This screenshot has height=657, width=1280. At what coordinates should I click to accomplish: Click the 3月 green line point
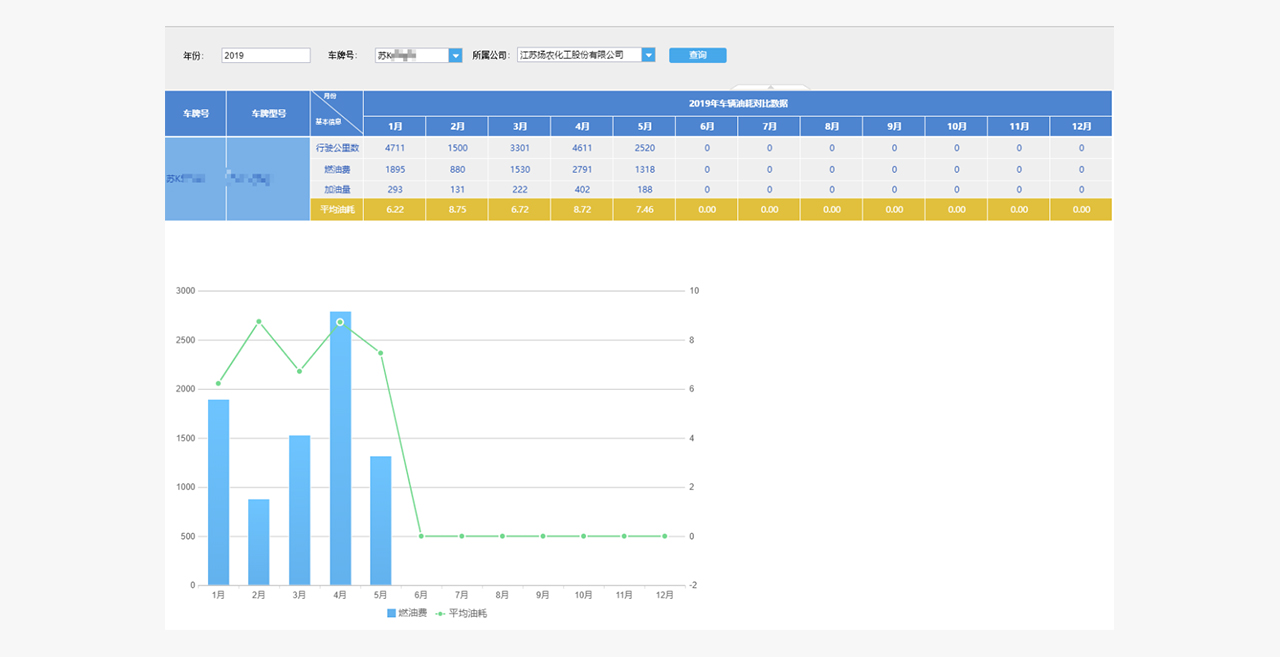tap(299, 371)
